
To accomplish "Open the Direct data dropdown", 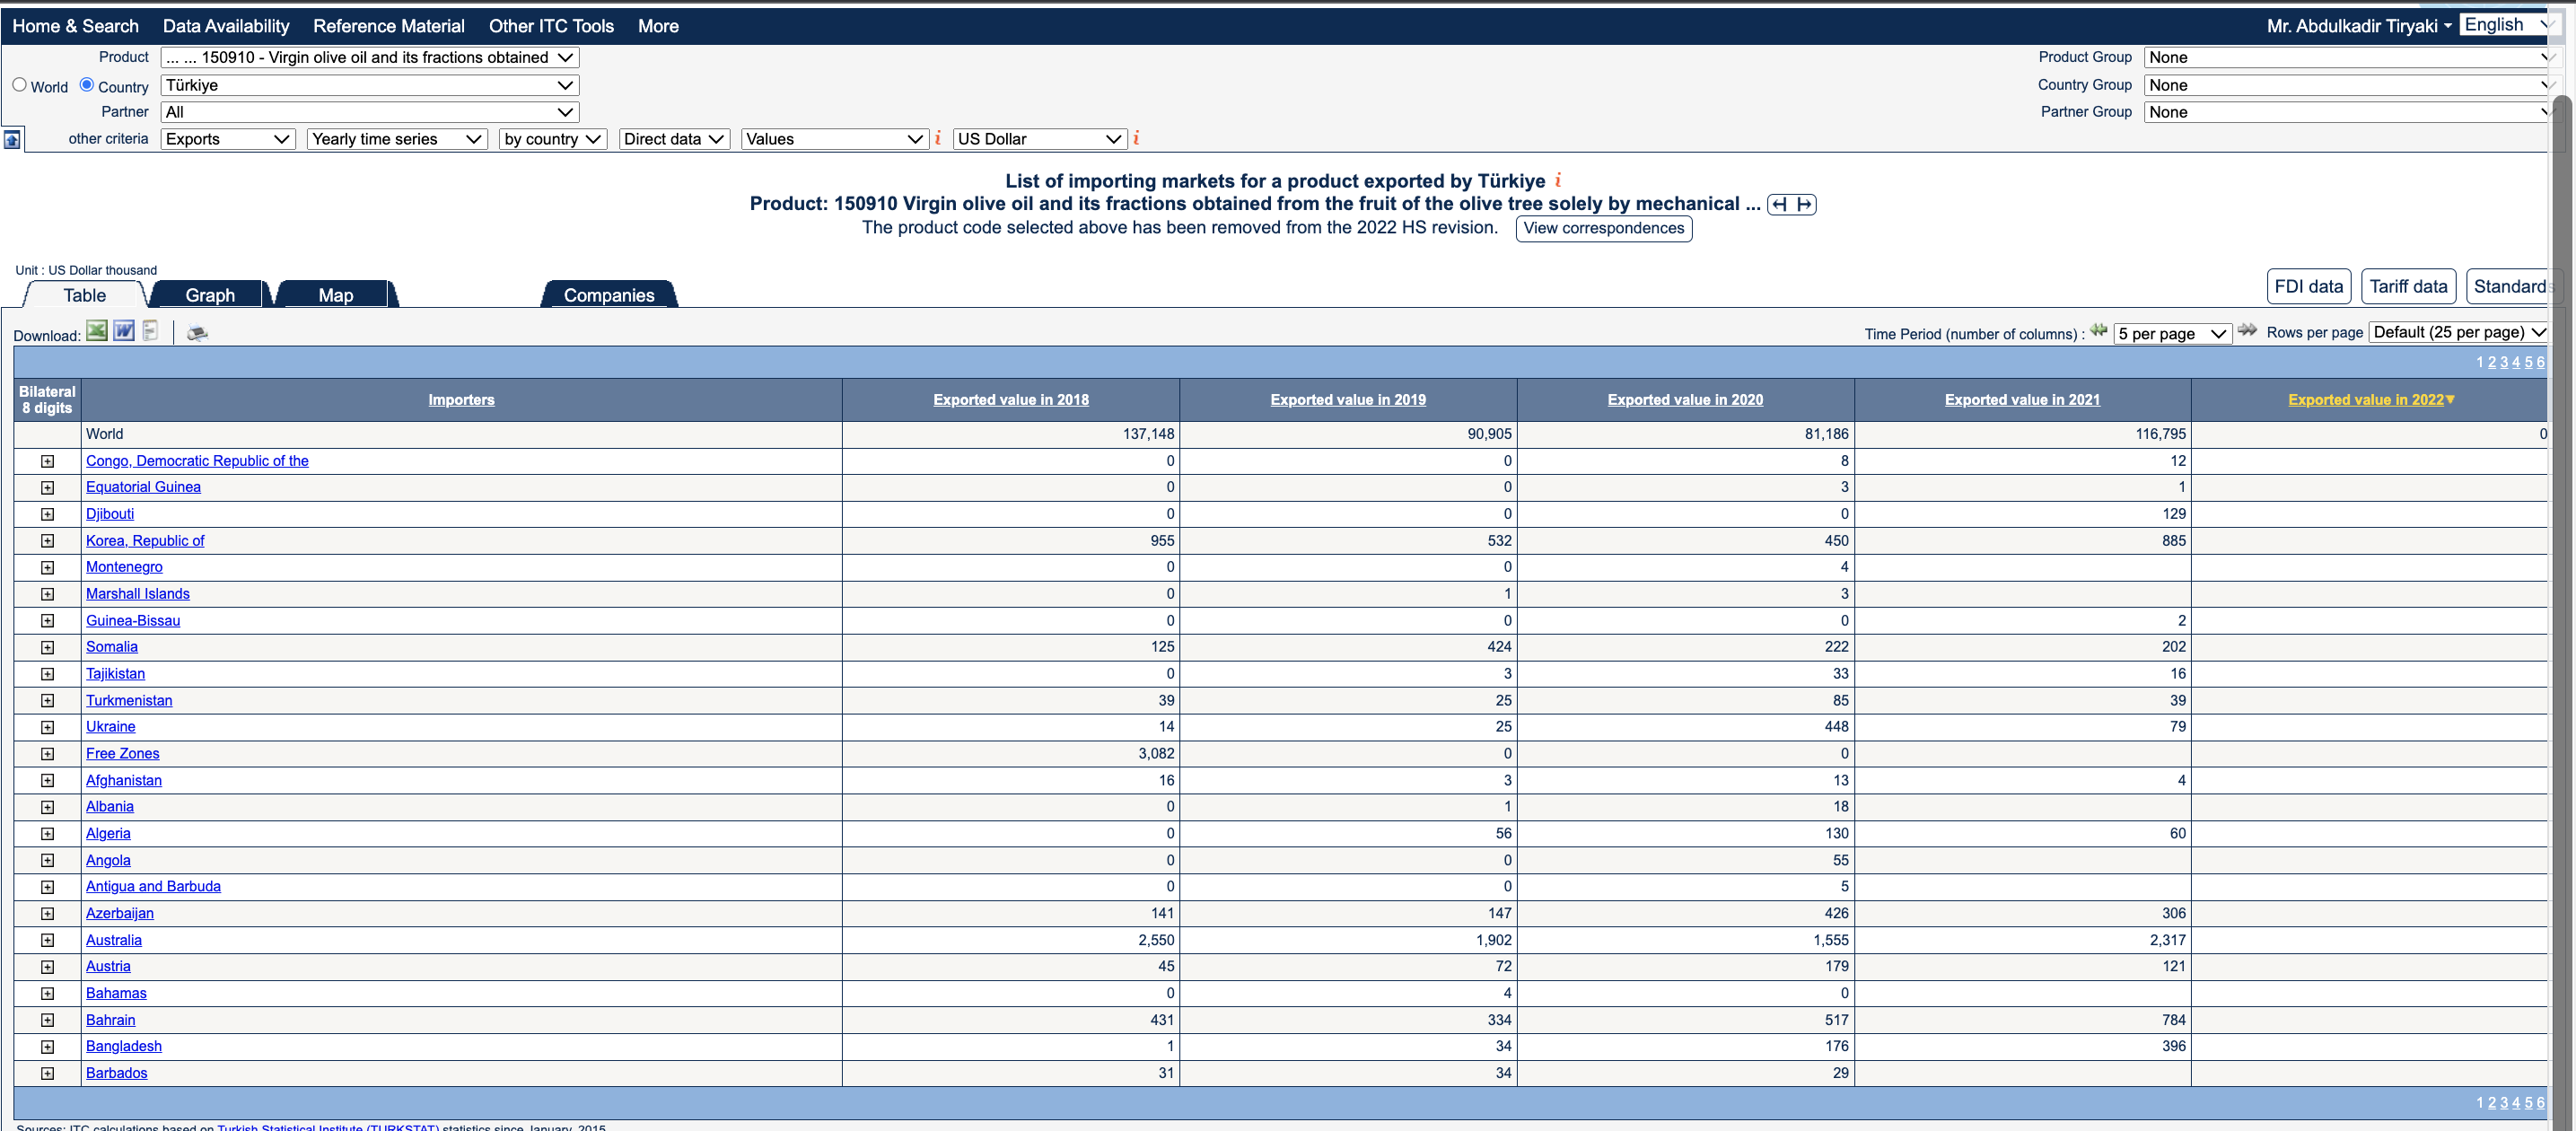I will point(674,139).
